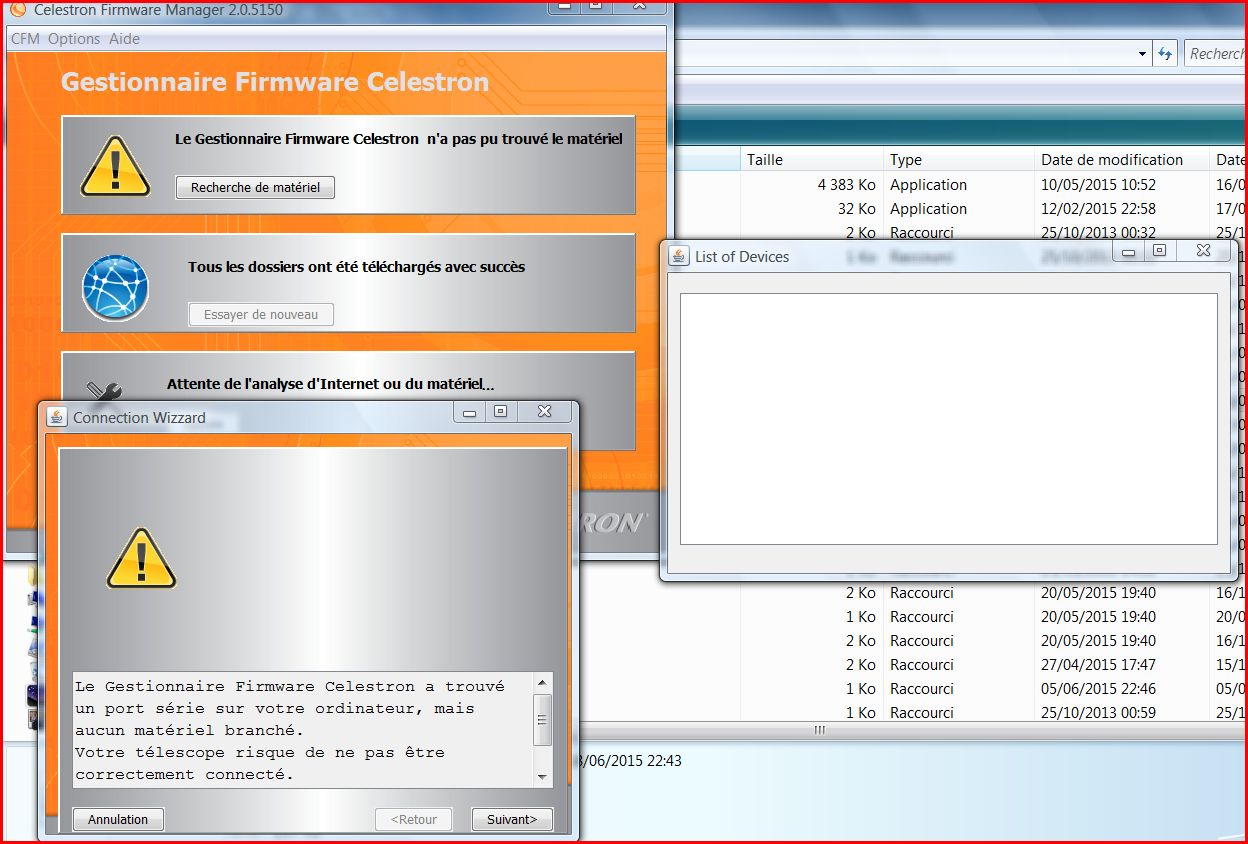Viewport: 1248px width, 844px height.
Task: Click the warning triangle inside Connection Wizzard
Action: coord(141,558)
